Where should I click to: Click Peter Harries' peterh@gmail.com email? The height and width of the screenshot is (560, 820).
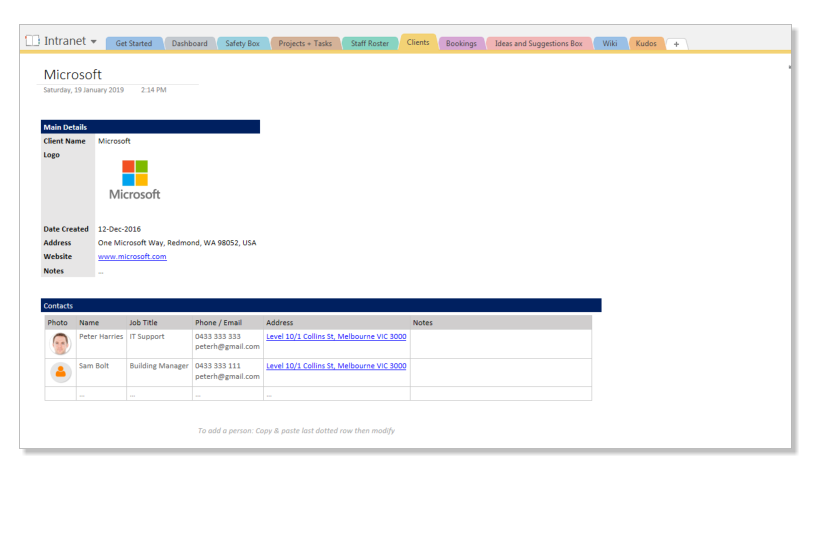click(x=227, y=347)
